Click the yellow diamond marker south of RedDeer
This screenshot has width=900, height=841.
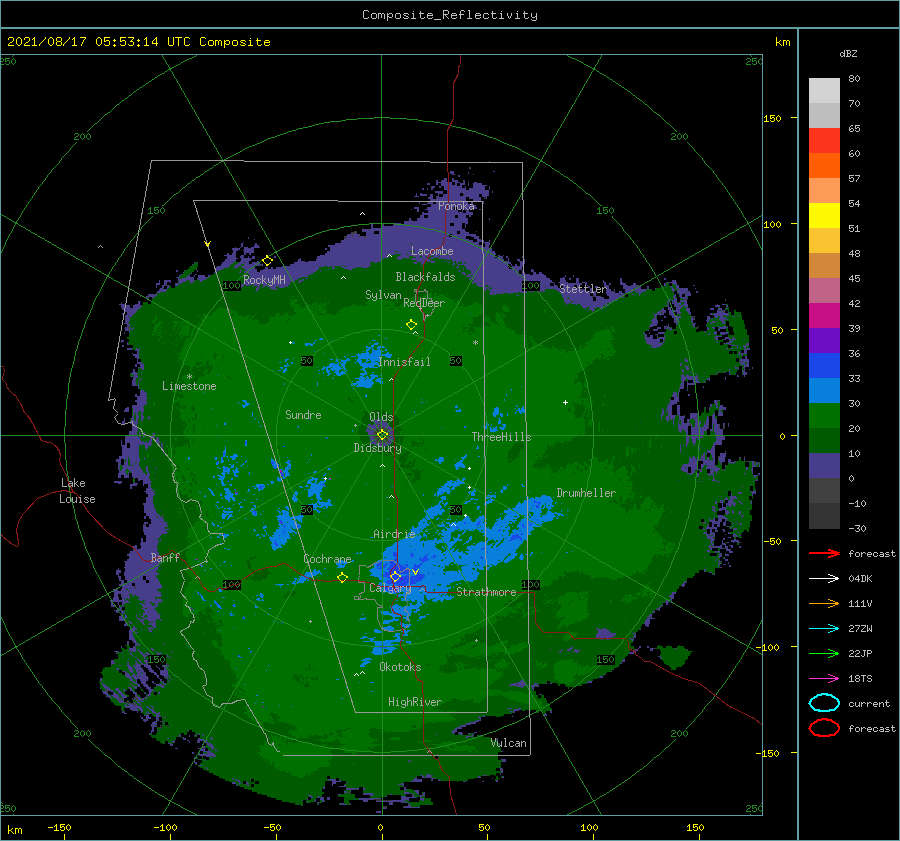point(412,324)
